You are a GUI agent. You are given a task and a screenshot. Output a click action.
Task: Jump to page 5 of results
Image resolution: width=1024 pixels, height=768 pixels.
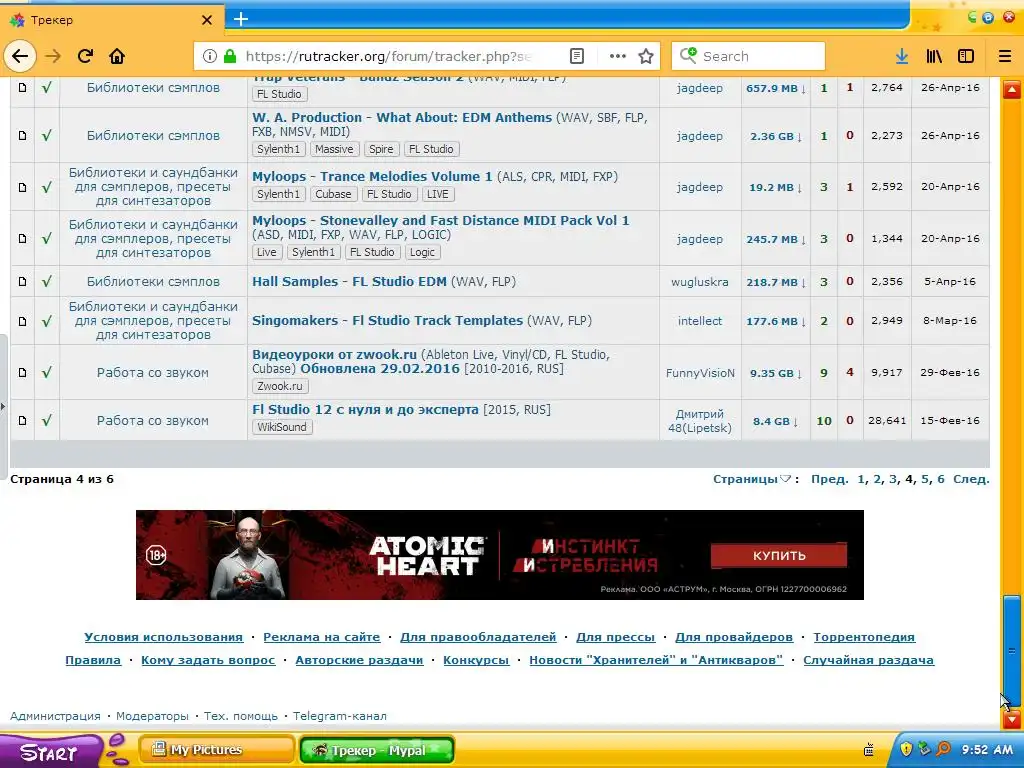(x=924, y=479)
